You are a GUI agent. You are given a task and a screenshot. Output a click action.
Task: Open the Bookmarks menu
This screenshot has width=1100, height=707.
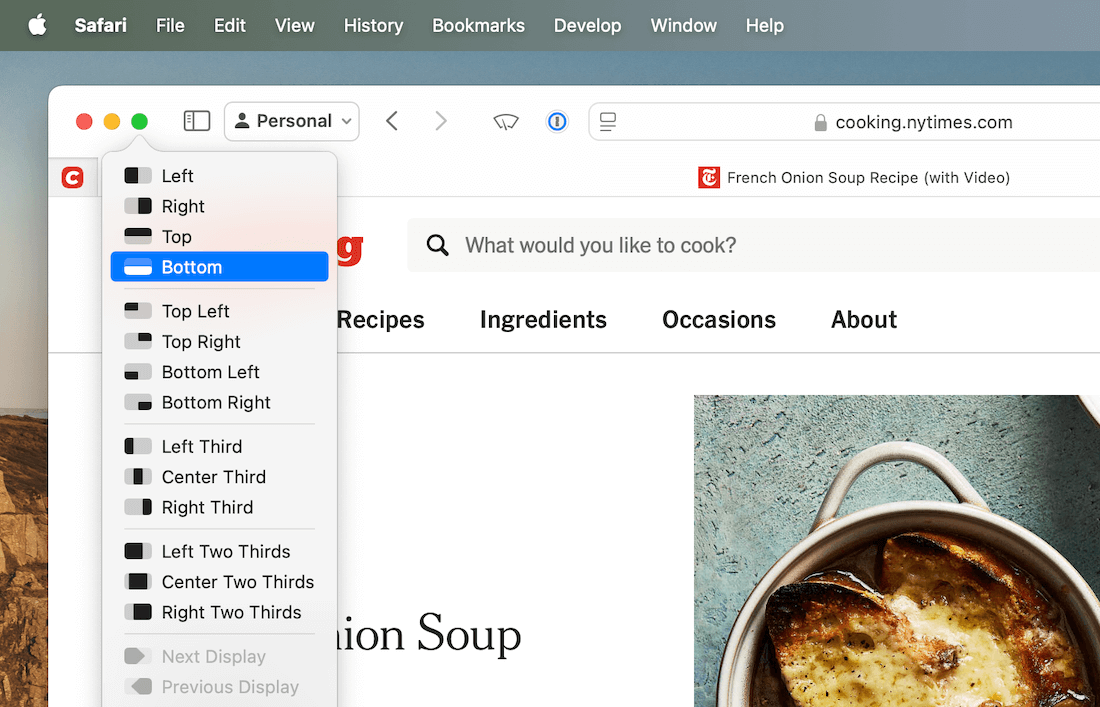click(478, 26)
